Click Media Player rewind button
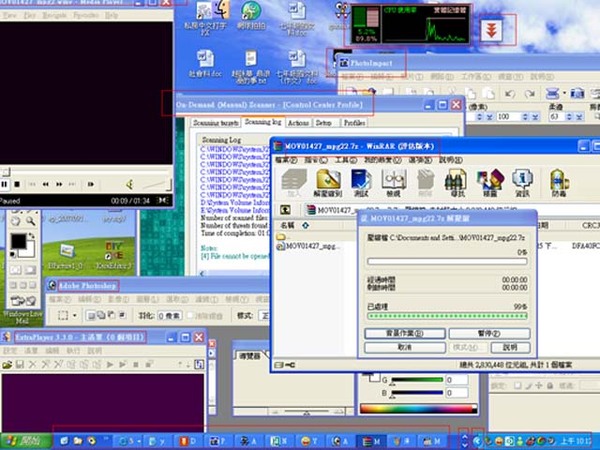600x450 pixels. tap(46, 184)
